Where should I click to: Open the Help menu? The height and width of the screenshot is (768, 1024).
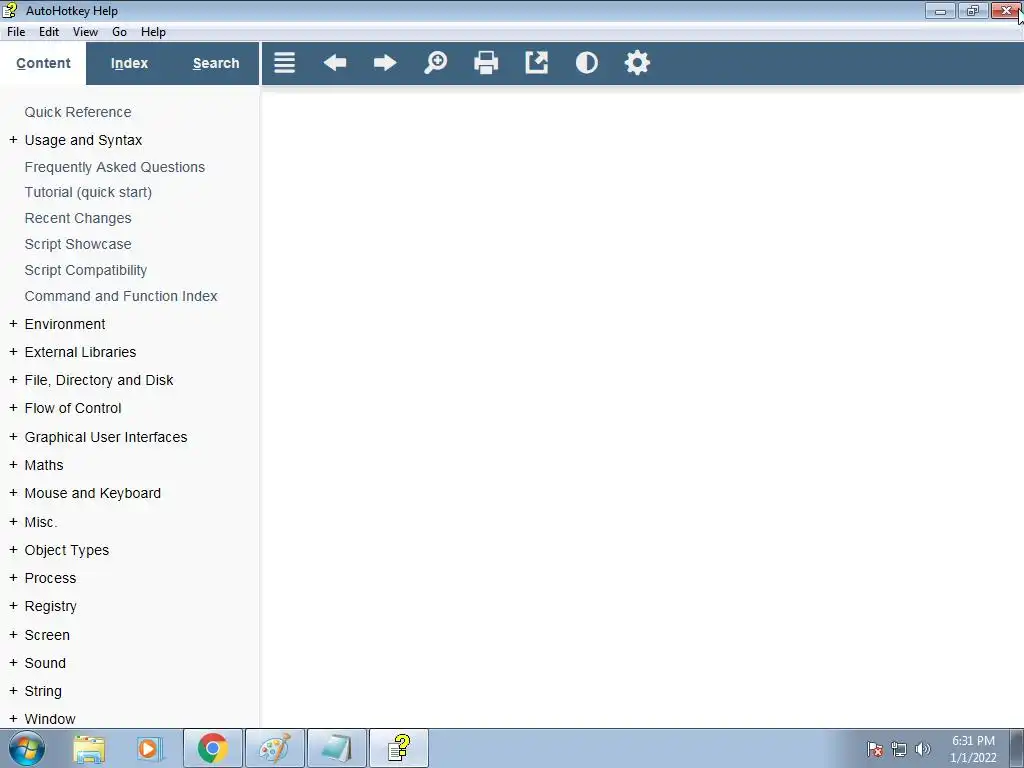pyautogui.click(x=153, y=32)
